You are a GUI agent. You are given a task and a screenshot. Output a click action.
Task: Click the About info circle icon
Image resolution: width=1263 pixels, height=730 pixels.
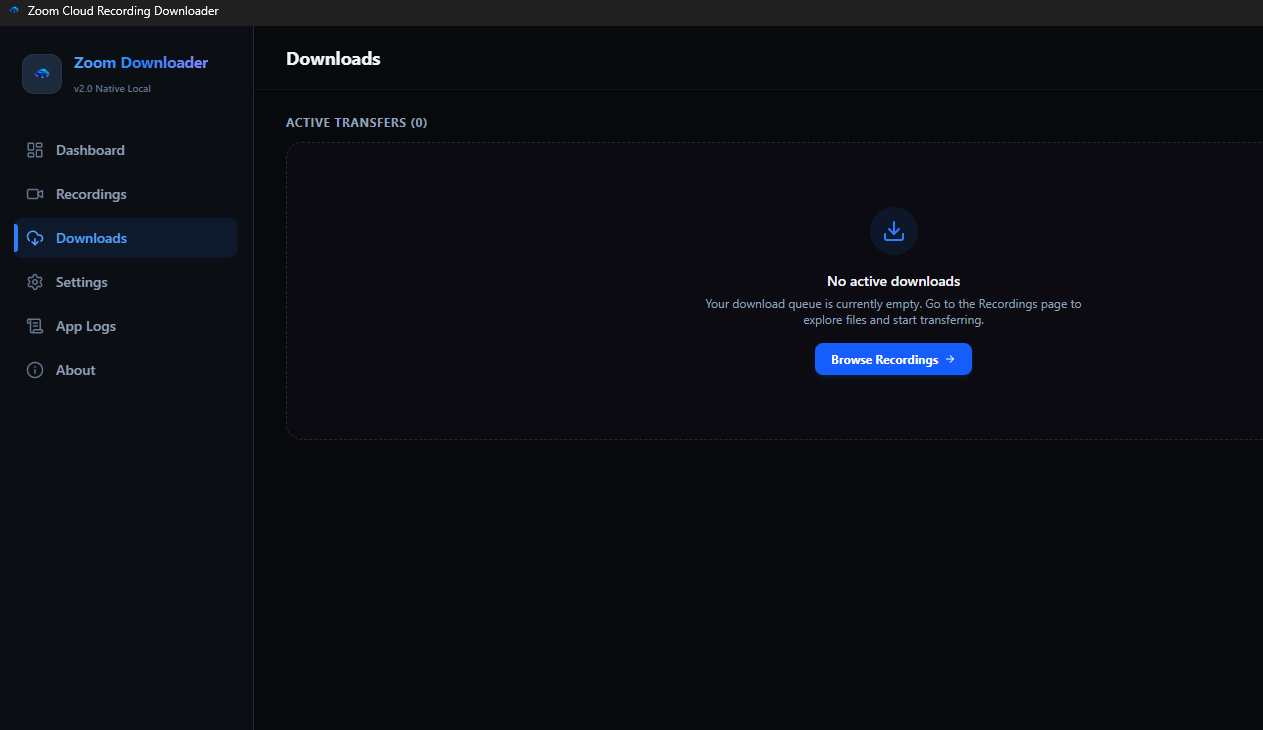(x=35, y=370)
